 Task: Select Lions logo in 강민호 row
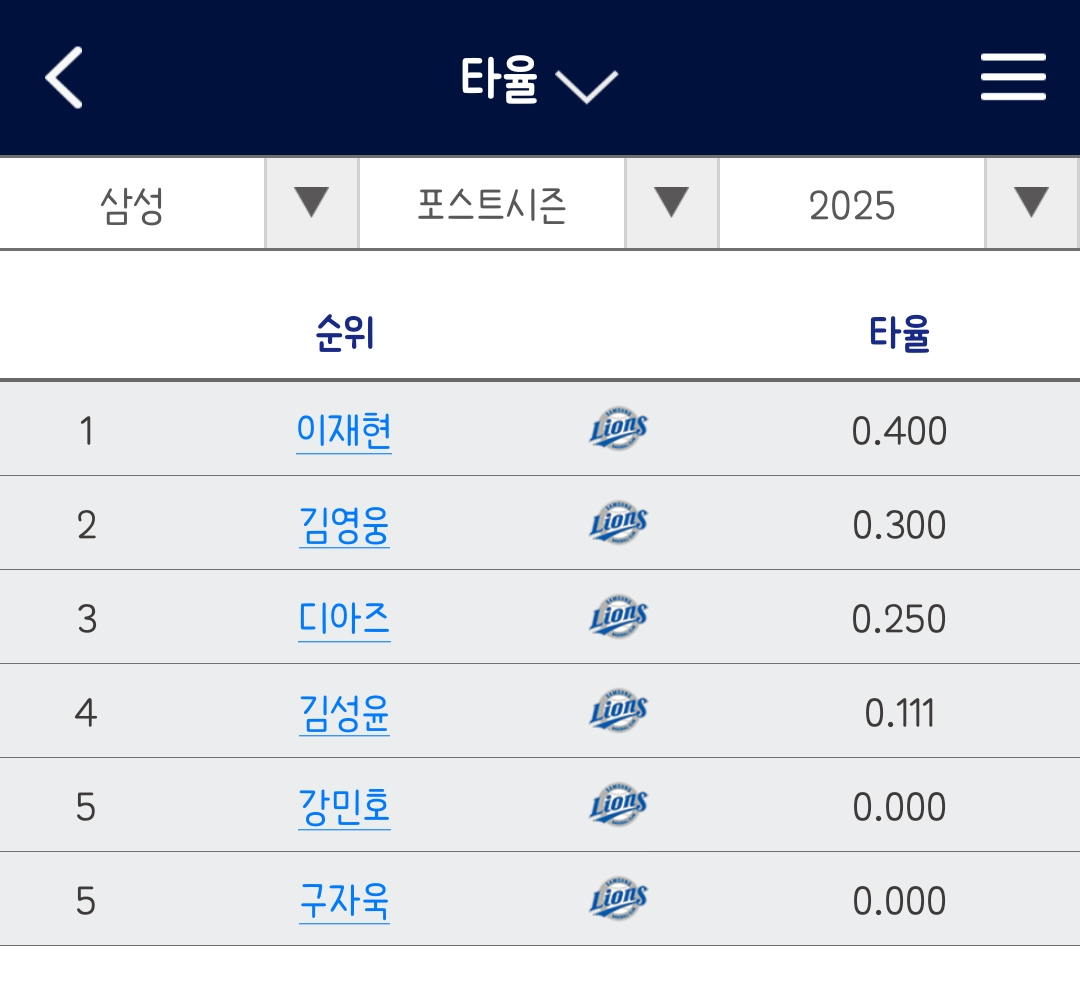click(618, 806)
